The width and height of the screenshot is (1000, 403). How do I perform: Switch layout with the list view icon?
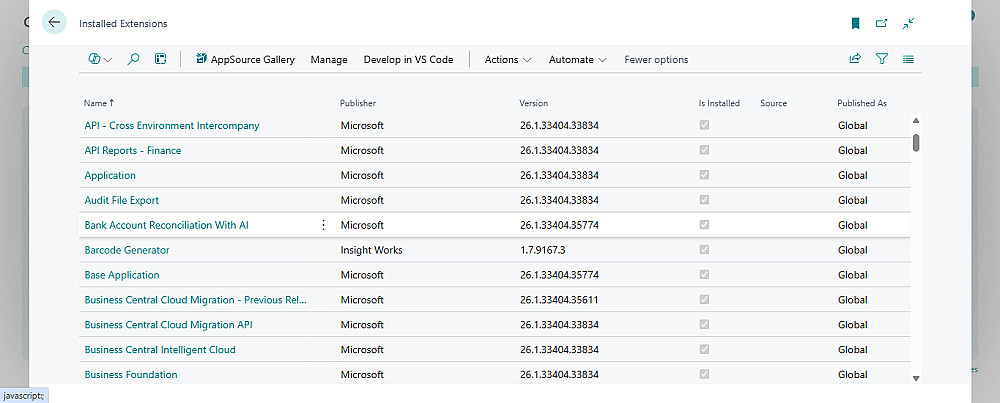[908, 60]
